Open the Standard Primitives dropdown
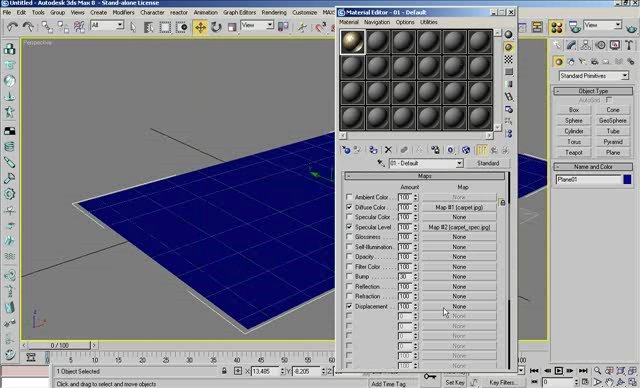 click(593, 76)
